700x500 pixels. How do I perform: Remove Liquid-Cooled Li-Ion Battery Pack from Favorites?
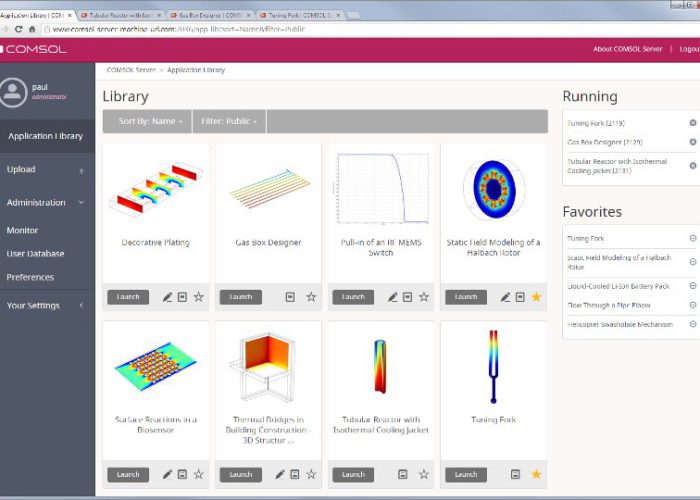click(693, 286)
